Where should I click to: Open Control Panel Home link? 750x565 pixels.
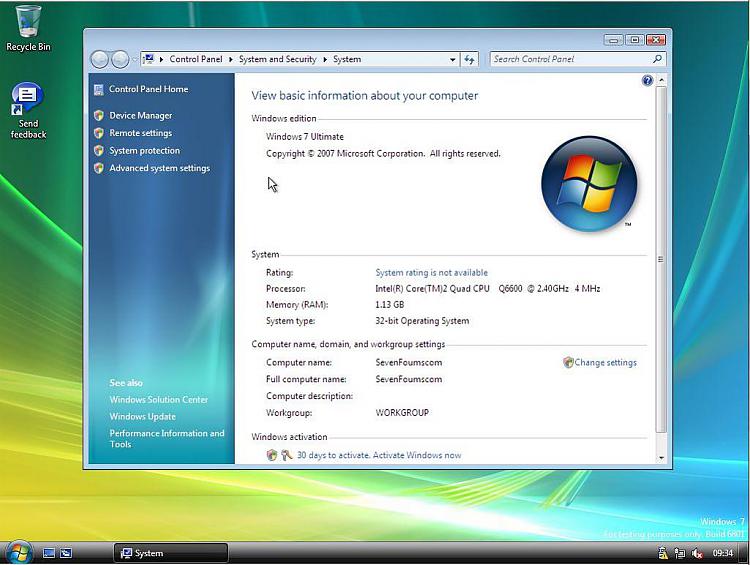pos(148,89)
